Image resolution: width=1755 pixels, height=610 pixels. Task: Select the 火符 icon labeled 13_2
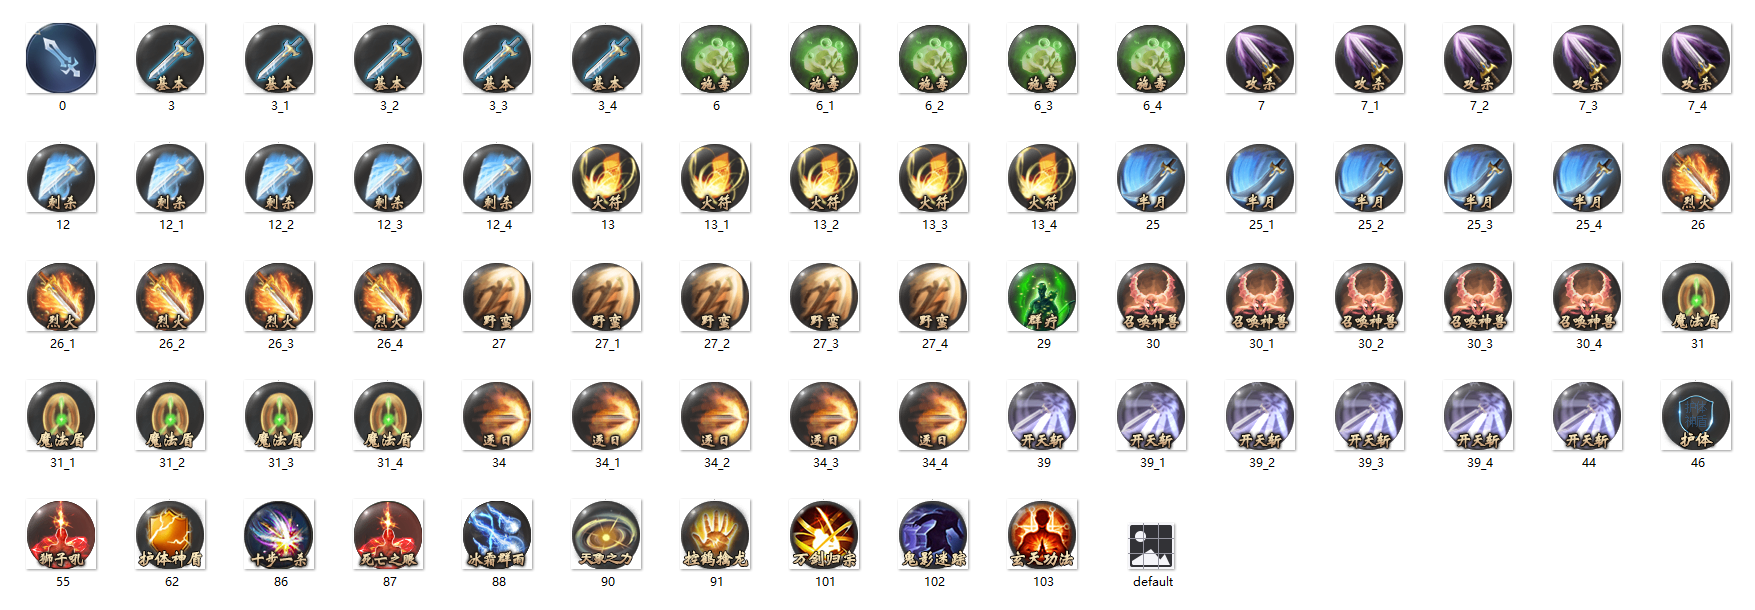pos(825,178)
